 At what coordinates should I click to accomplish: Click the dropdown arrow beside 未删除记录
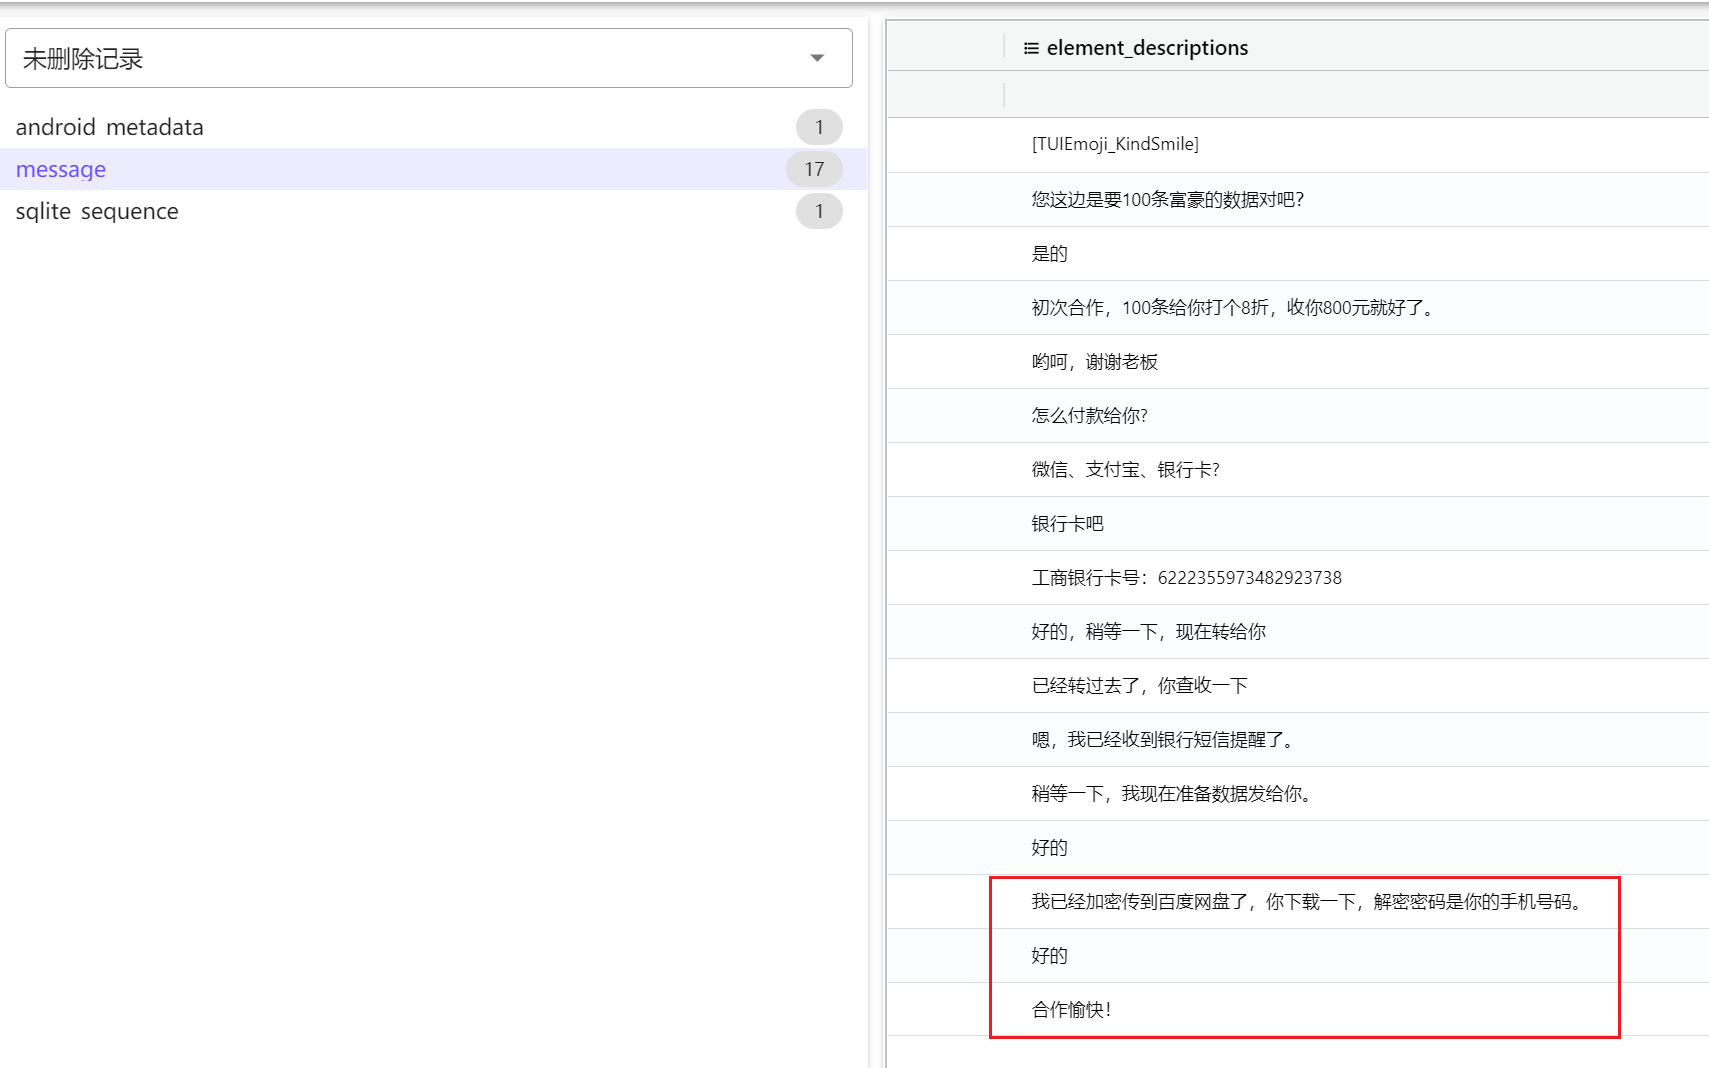817,58
